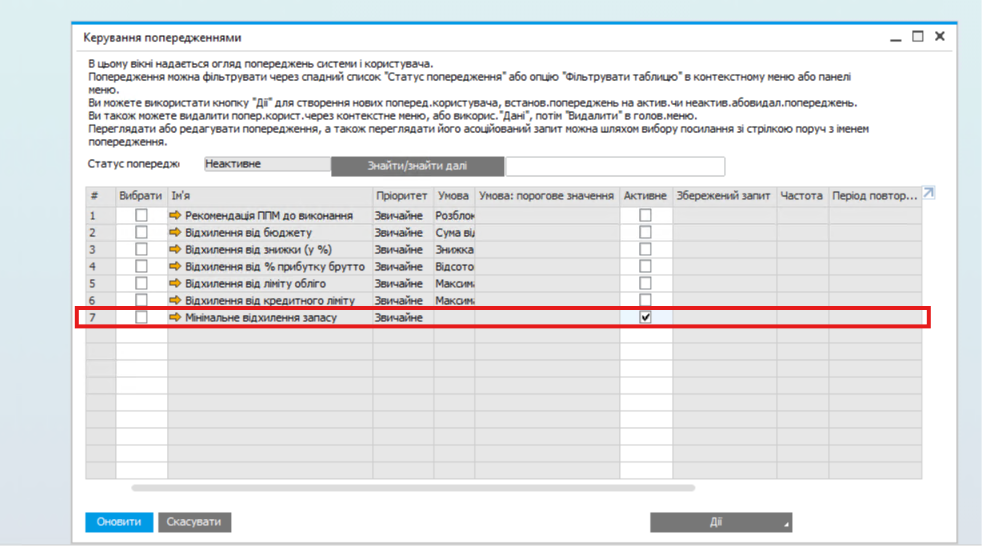982x553 pixels.
Task: Uncheck Активне for Мінімальне відхилення запасу
Action: [645, 318]
